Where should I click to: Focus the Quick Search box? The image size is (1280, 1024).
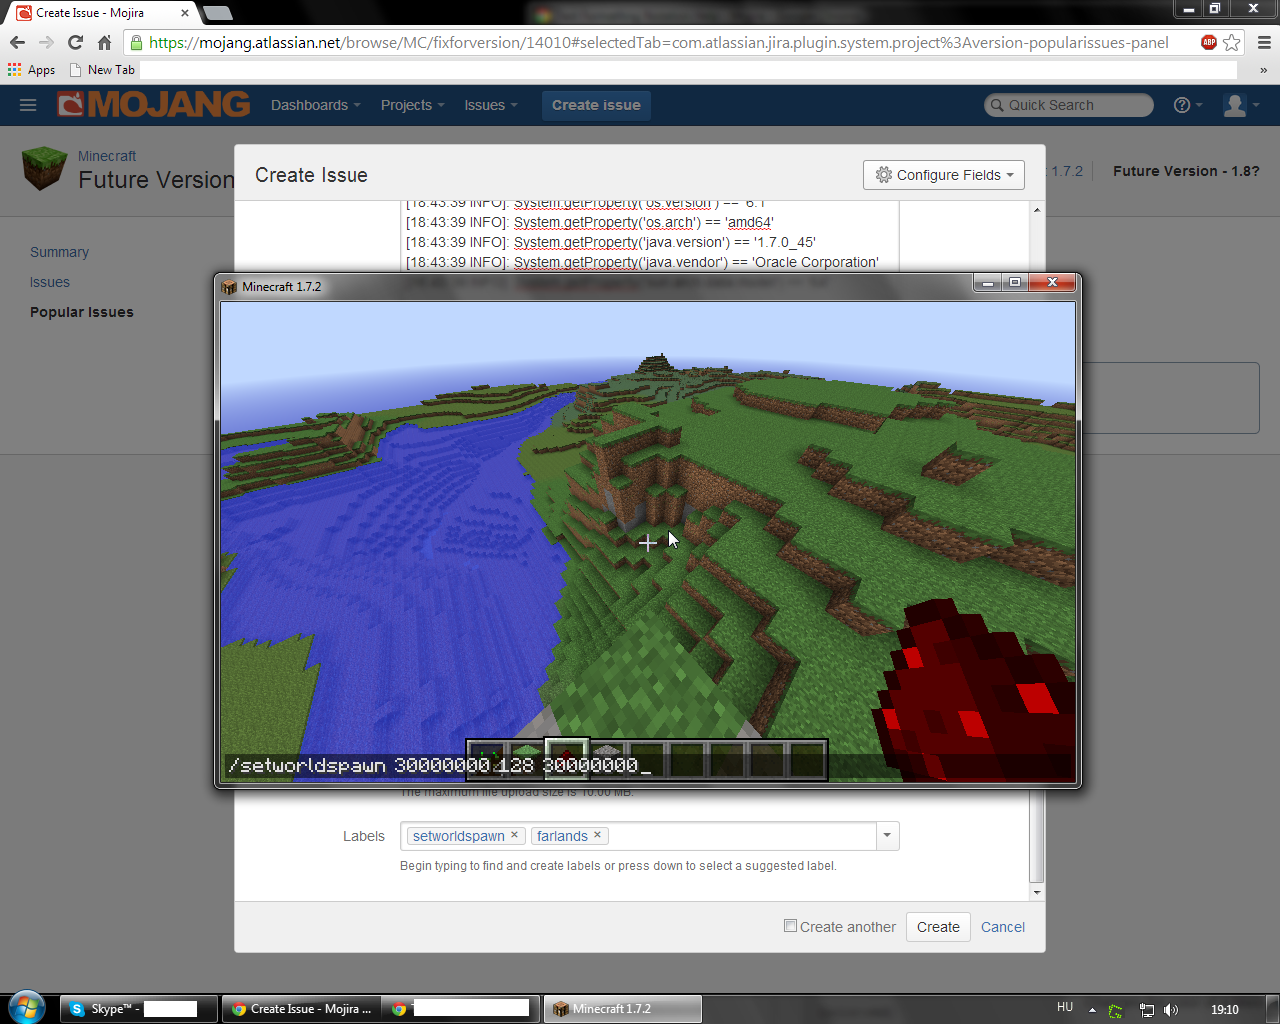pyautogui.click(x=1068, y=105)
